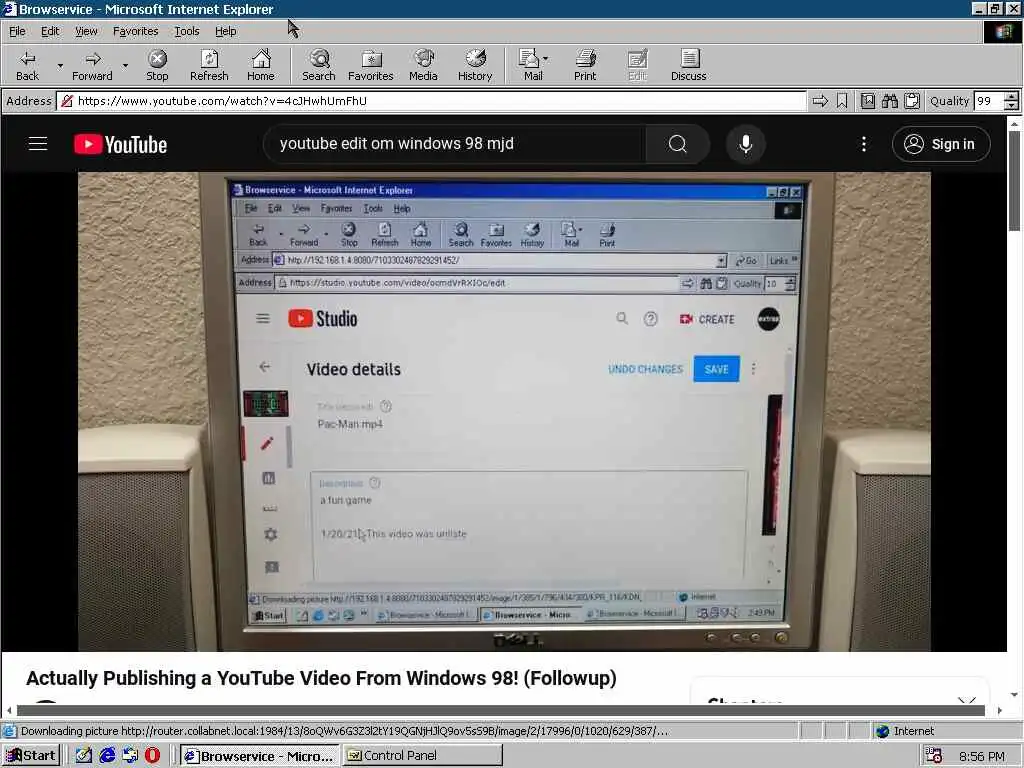Click the voice search microphone button
The image size is (1024, 768).
[746, 144]
